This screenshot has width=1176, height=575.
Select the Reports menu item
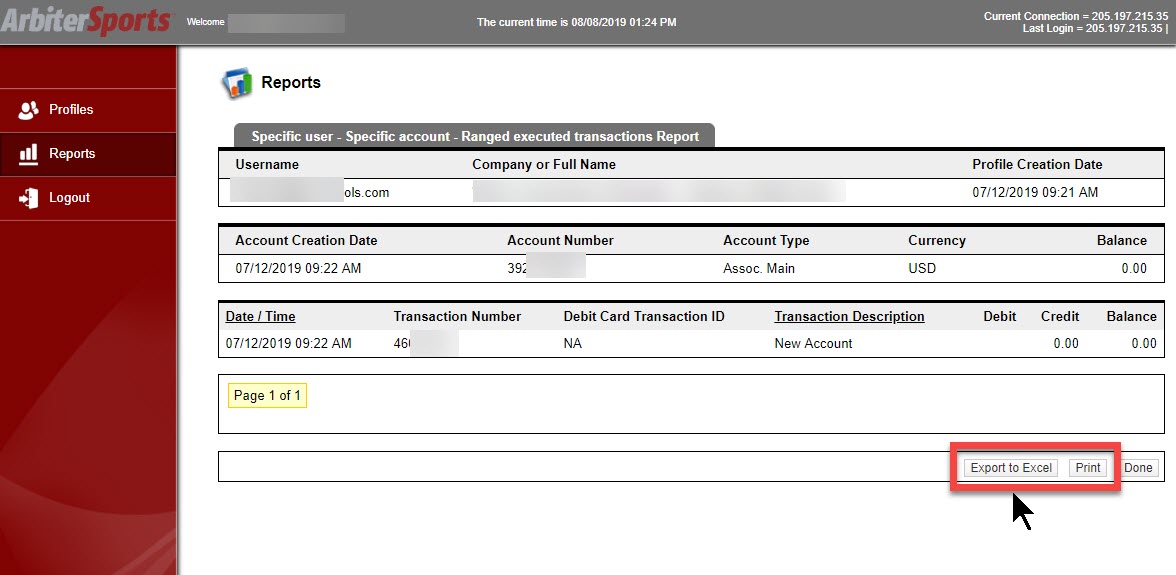[x=88, y=154]
